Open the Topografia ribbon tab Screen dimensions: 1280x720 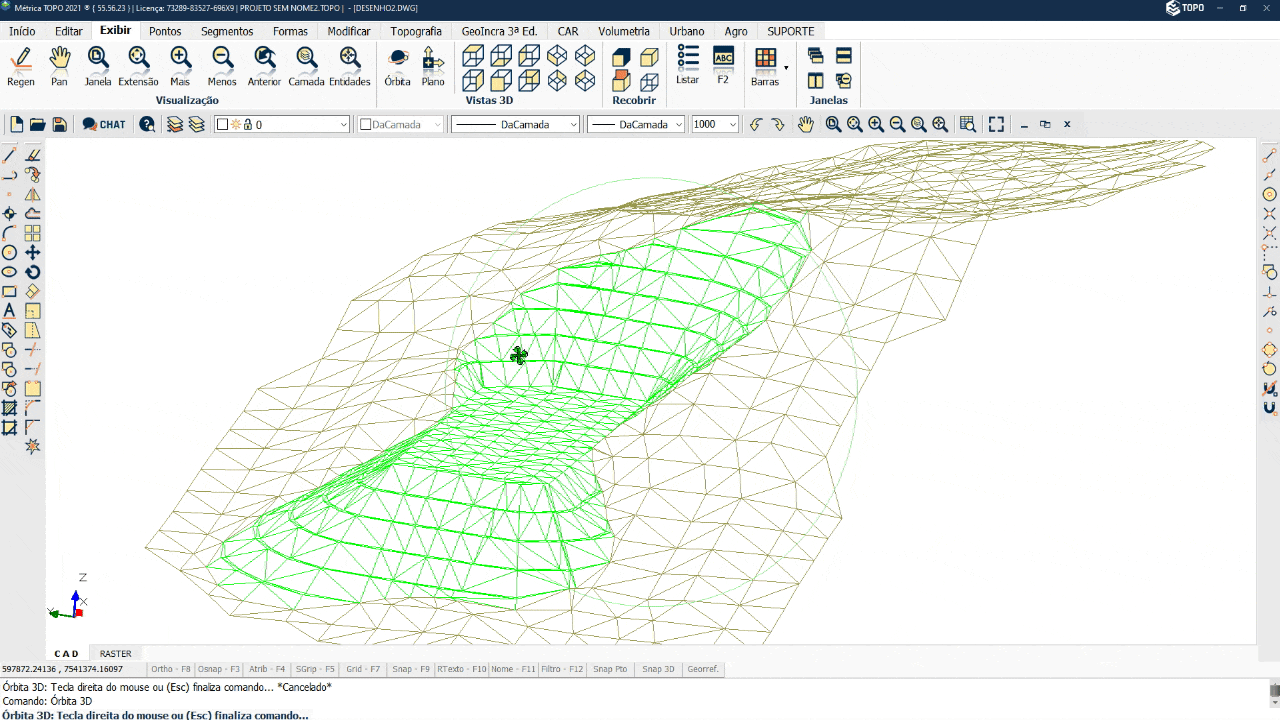(x=416, y=31)
